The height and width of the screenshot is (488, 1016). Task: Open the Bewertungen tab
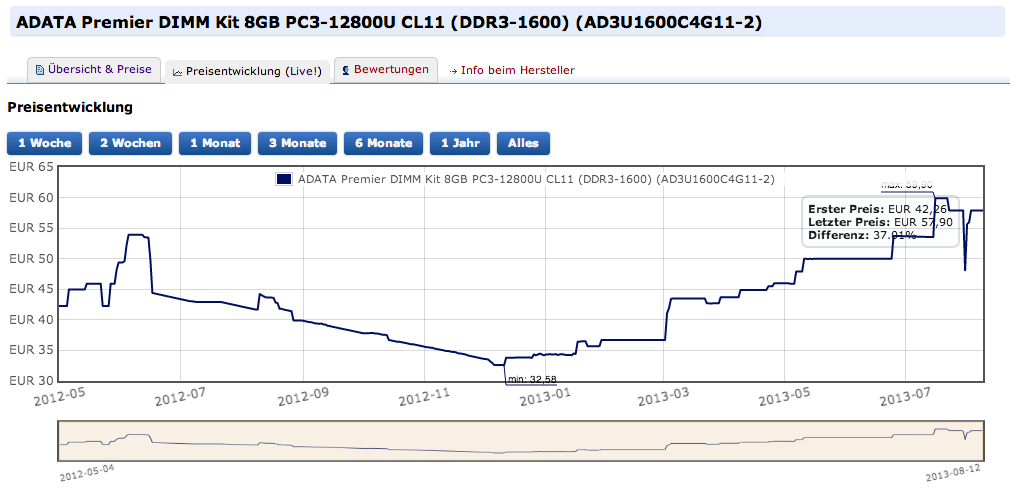click(x=386, y=69)
